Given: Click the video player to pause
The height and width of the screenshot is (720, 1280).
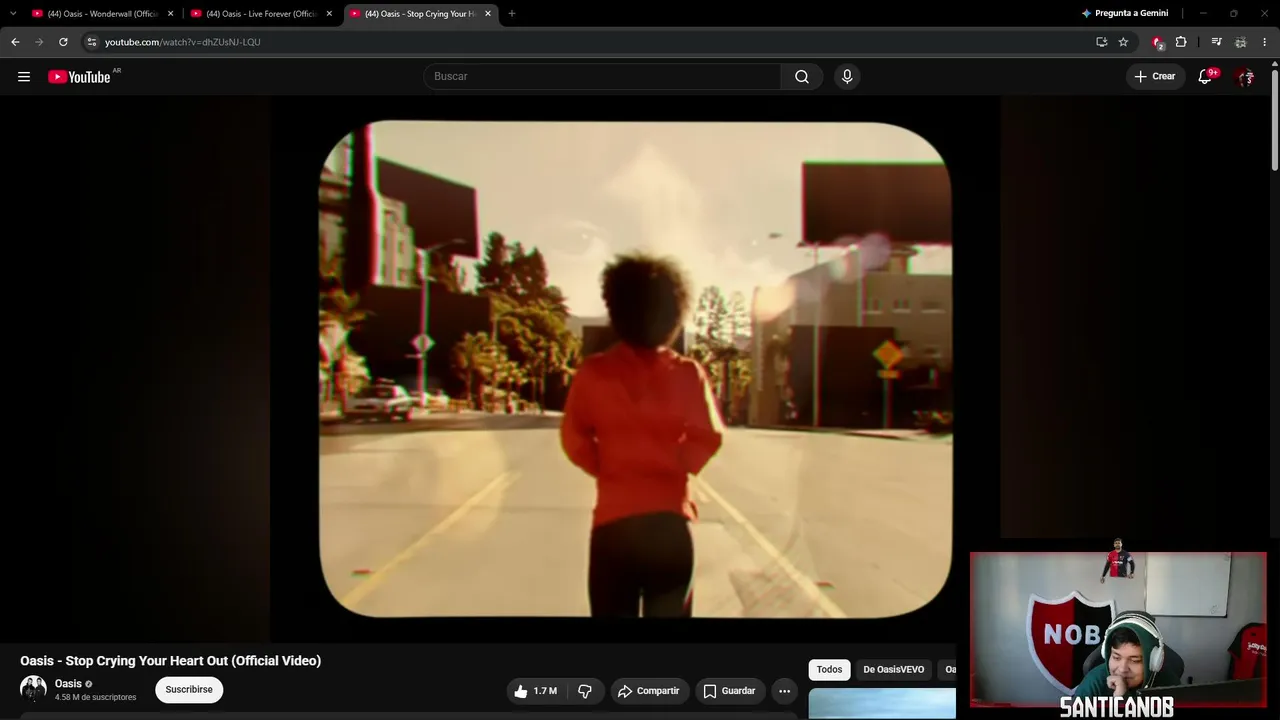Looking at the screenshot, I should click(x=635, y=369).
